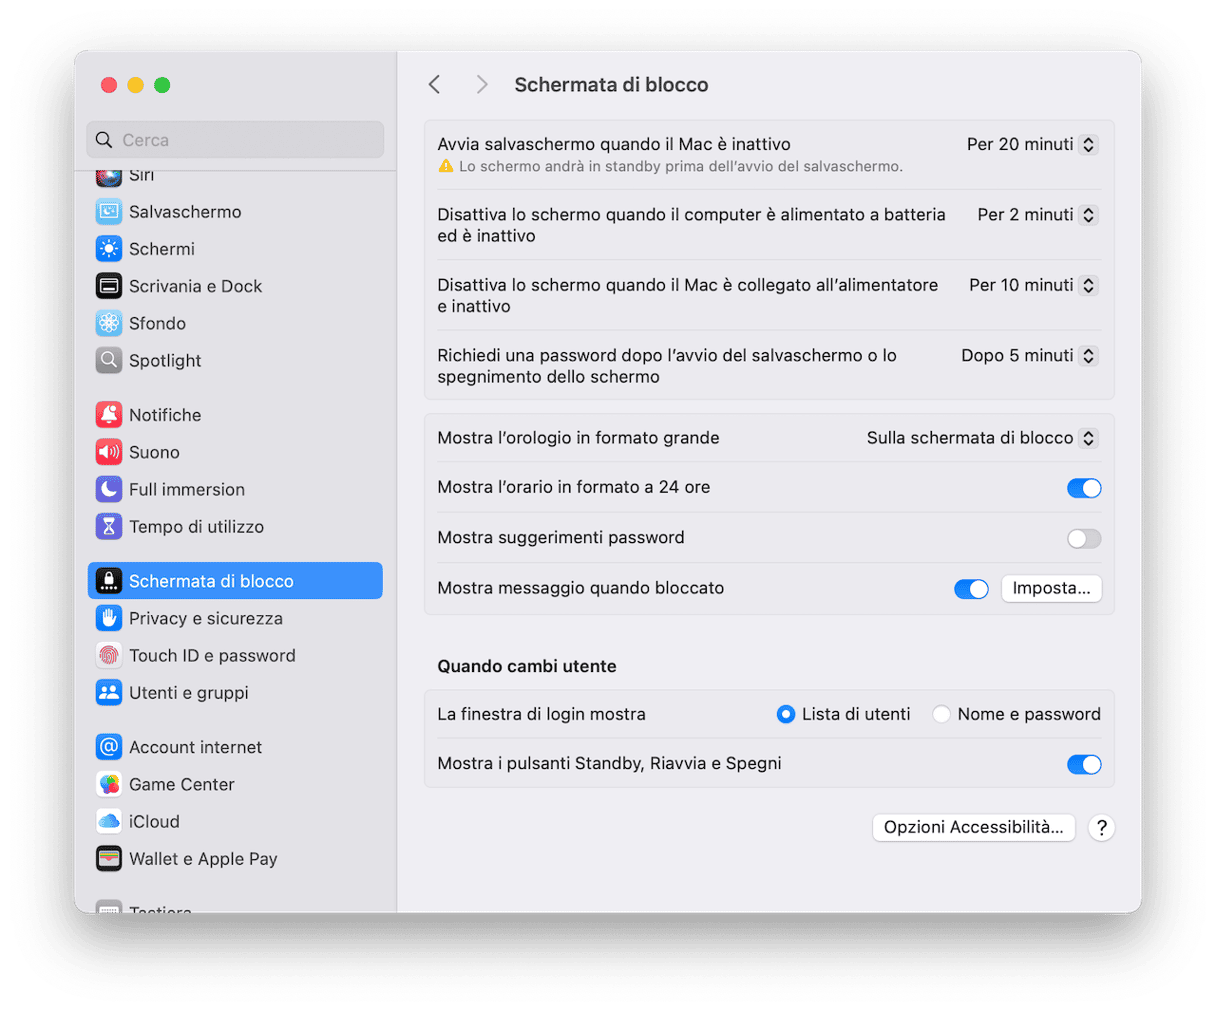This screenshot has height=1011, width=1216.
Task: Open Salvaschermo icon in sidebar
Action: pos(108,212)
